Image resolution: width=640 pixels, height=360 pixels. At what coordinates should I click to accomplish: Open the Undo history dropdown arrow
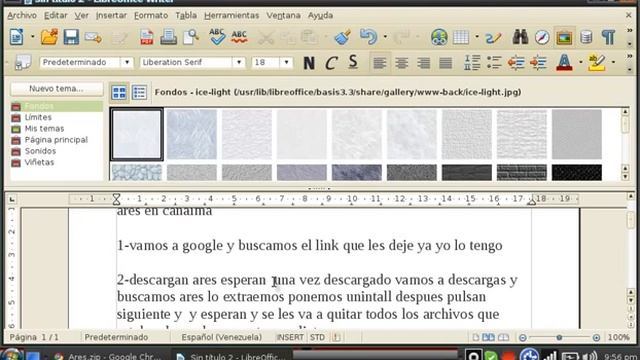coord(385,37)
